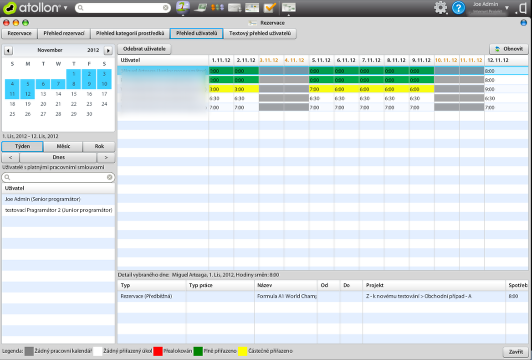Click the door logout icon

523,8
